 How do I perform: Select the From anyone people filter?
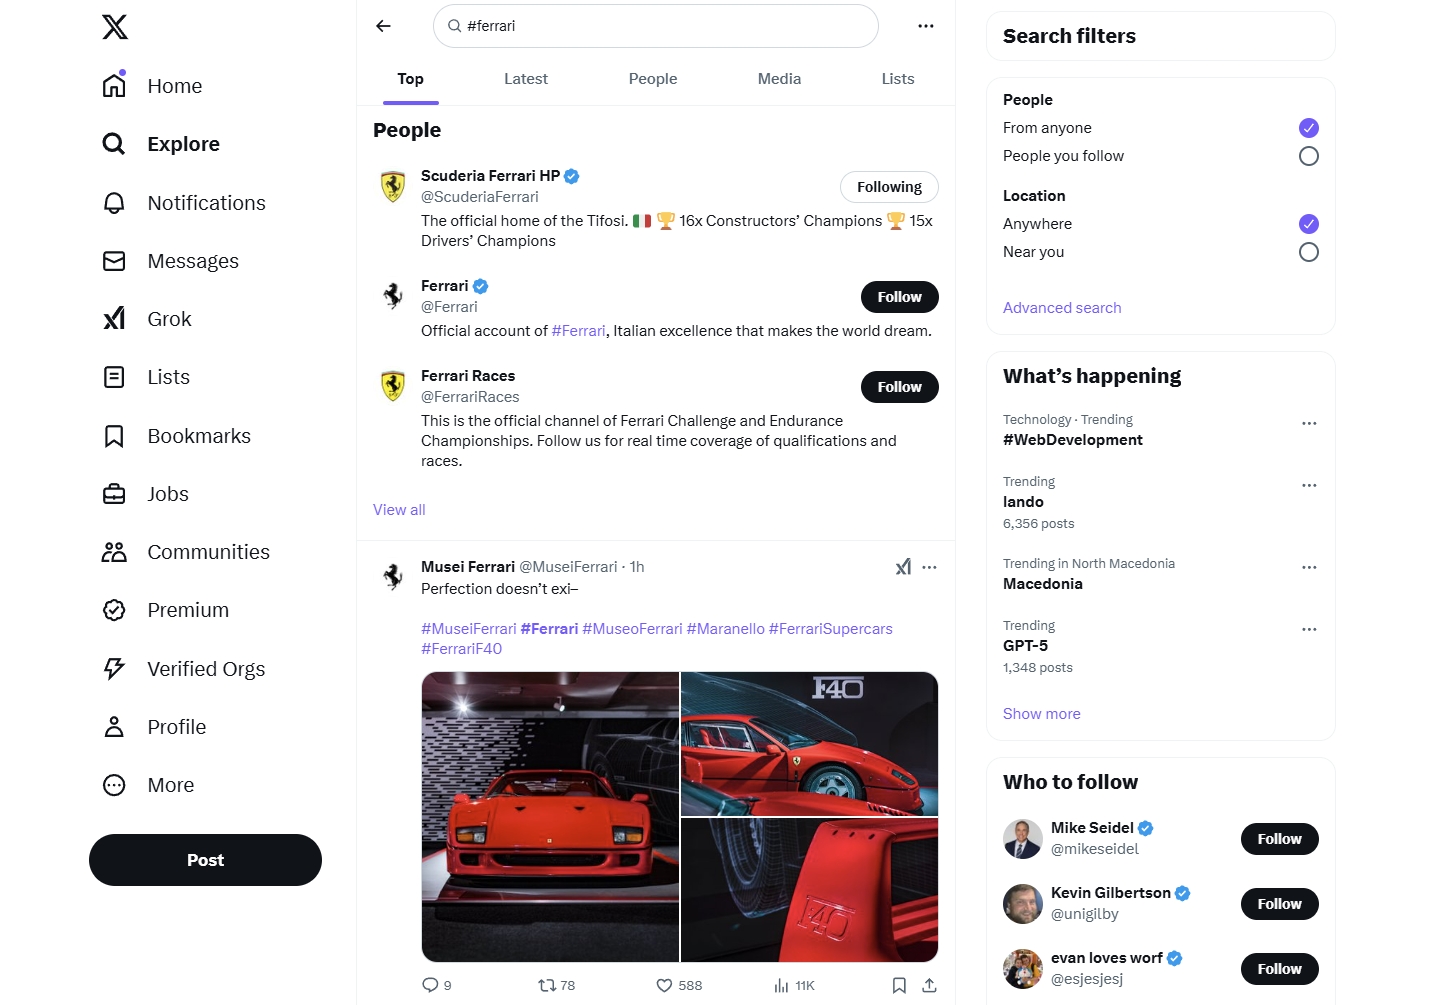point(1308,128)
